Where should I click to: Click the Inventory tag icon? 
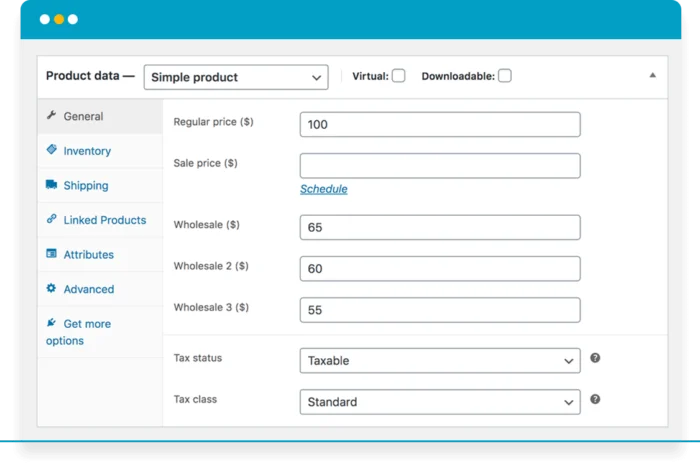click(x=51, y=150)
